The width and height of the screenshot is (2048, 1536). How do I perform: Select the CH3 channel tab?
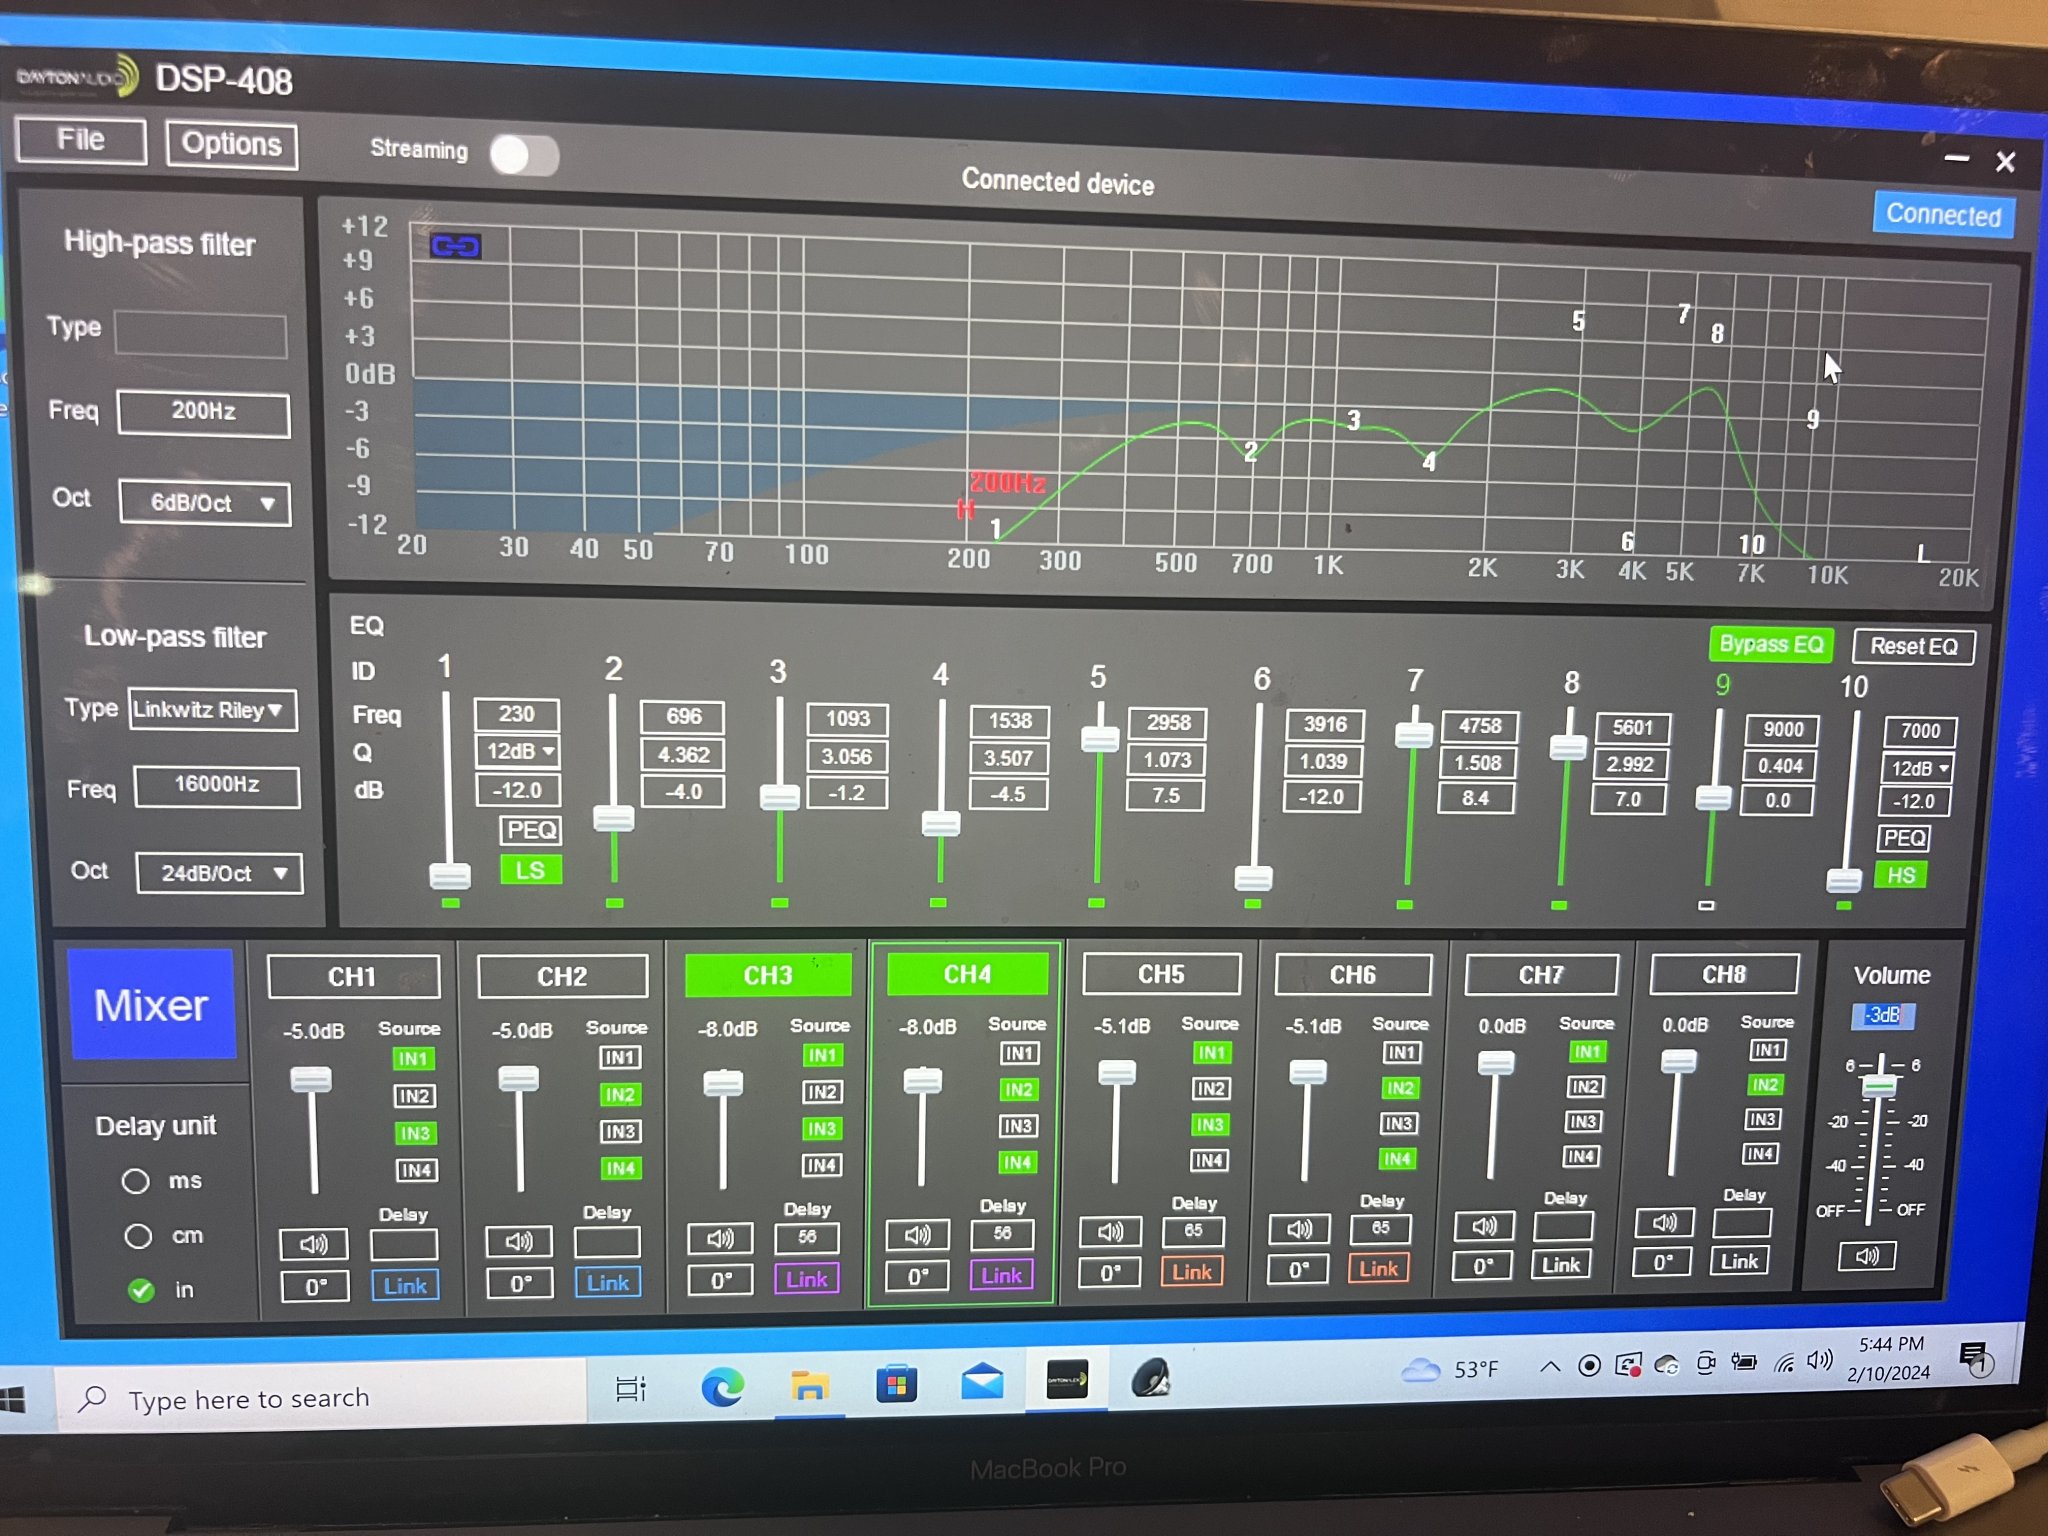[x=768, y=975]
